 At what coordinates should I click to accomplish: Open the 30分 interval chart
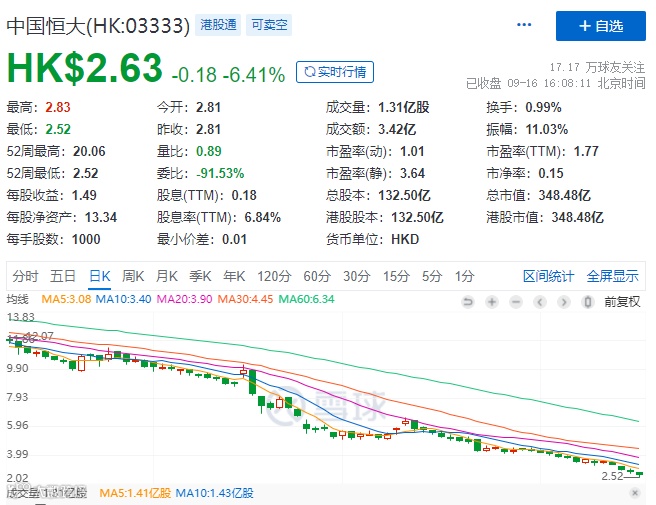pyautogui.click(x=357, y=276)
